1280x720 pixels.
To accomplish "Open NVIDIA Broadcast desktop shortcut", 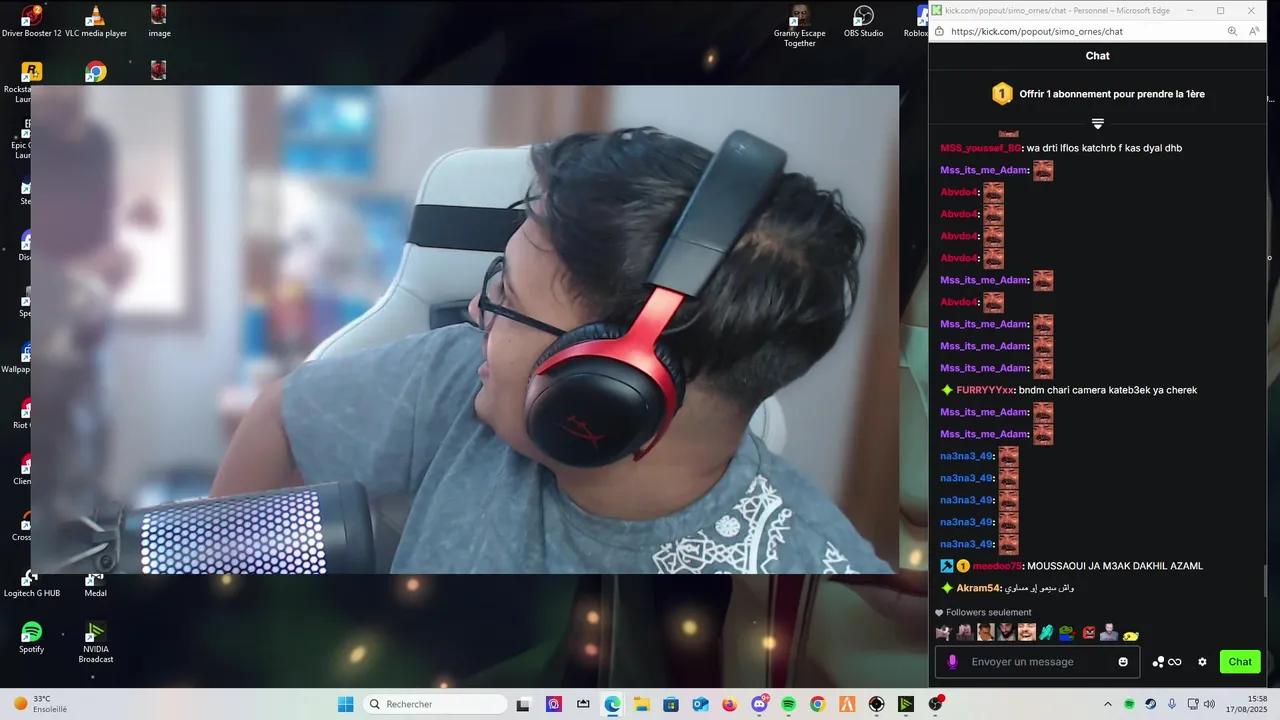I will (96, 640).
